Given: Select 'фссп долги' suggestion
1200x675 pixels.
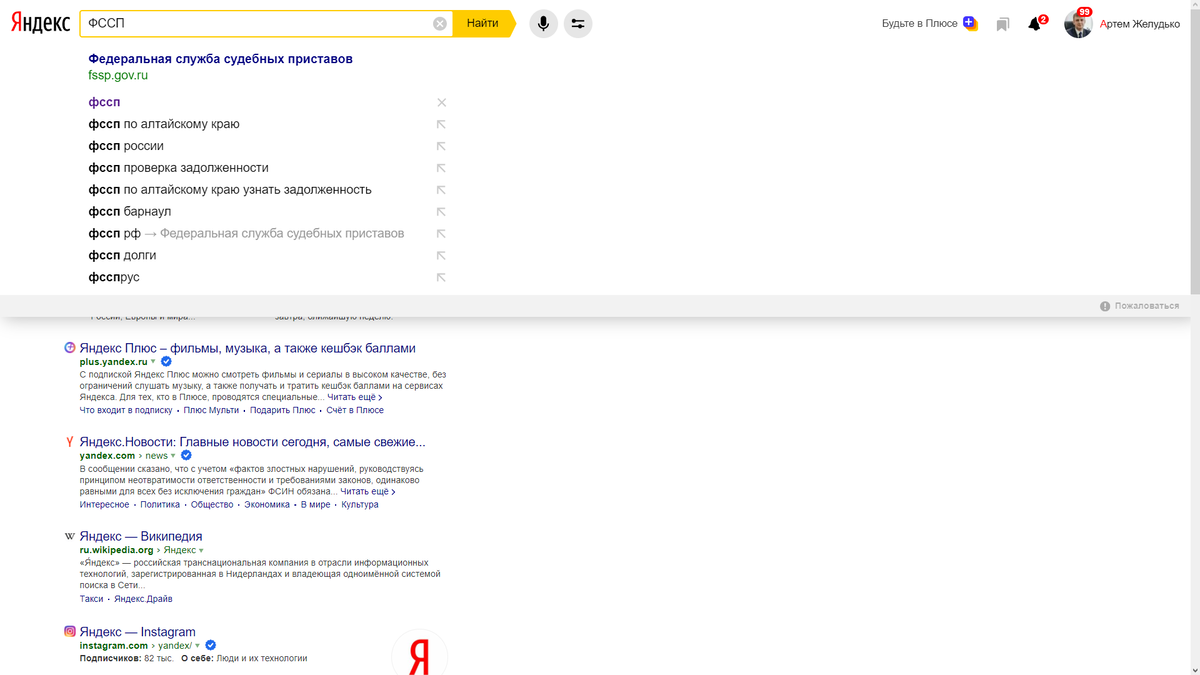Looking at the screenshot, I should [x=122, y=255].
